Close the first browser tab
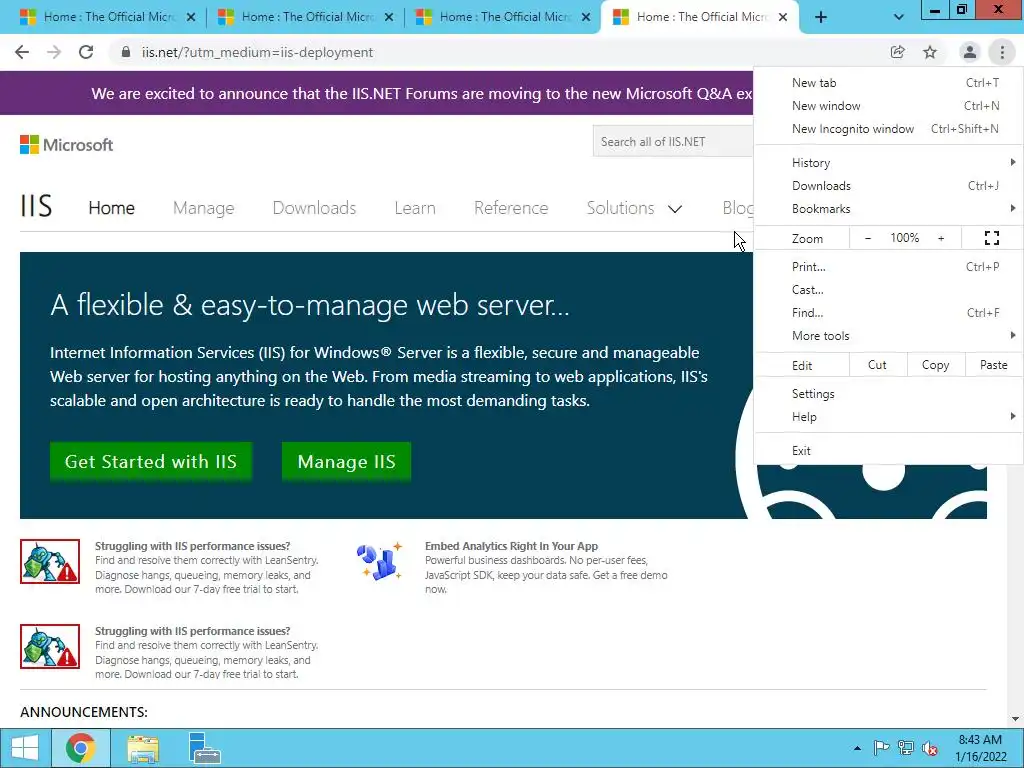 [x=191, y=18]
